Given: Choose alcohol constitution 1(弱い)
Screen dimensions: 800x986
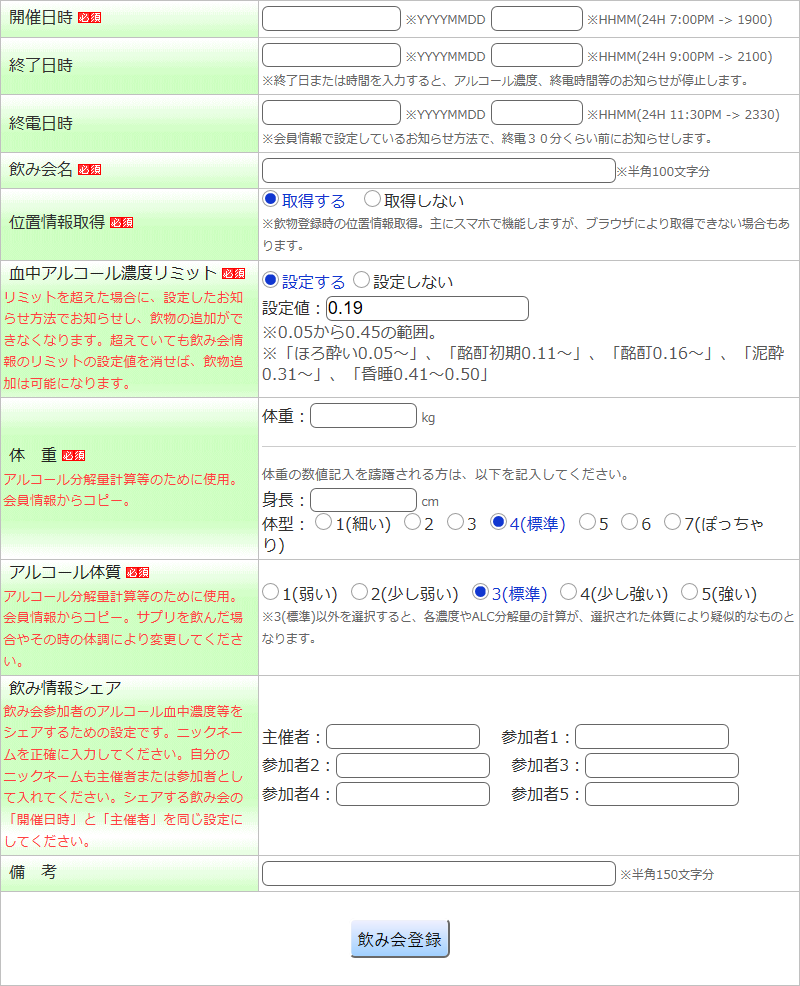Looking at the screenshot, I should (x=271, y=593).
